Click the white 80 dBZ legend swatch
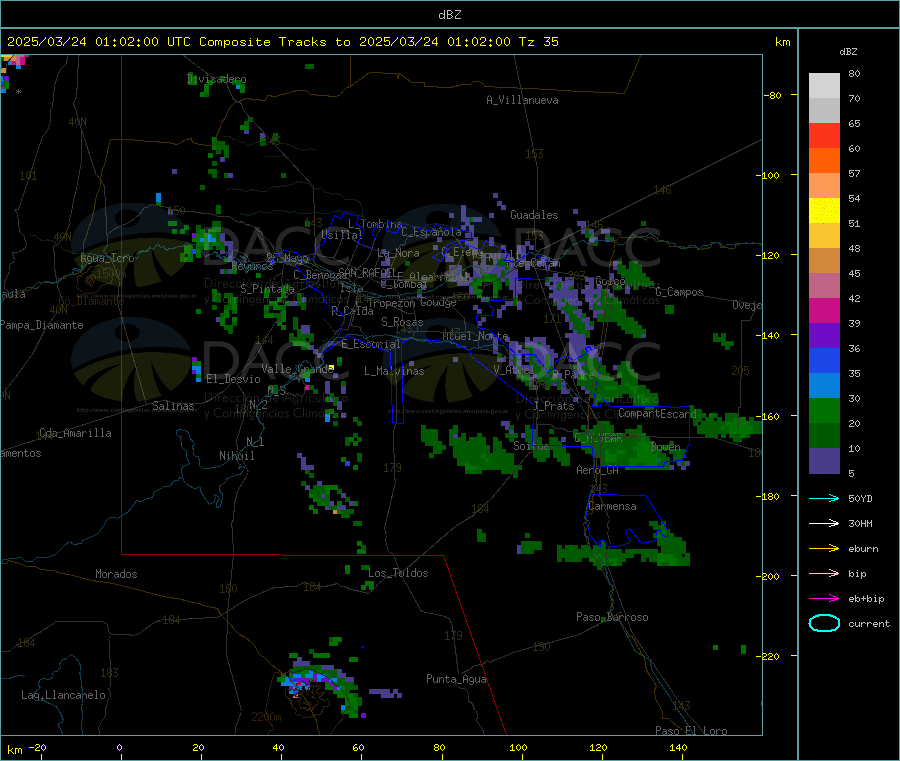Screen dimensions: 900x761 (824, 86)
